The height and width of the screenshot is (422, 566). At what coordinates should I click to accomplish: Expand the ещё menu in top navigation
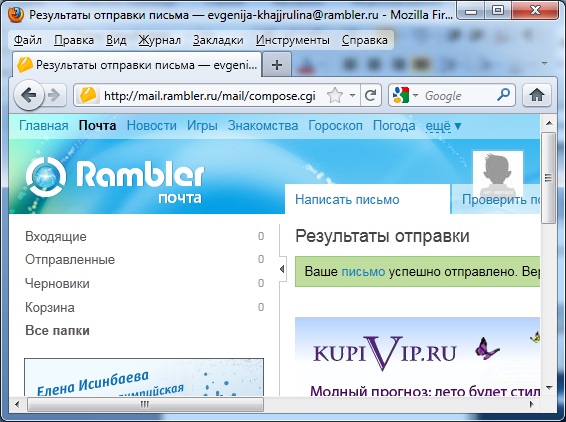tap(443, 126)
